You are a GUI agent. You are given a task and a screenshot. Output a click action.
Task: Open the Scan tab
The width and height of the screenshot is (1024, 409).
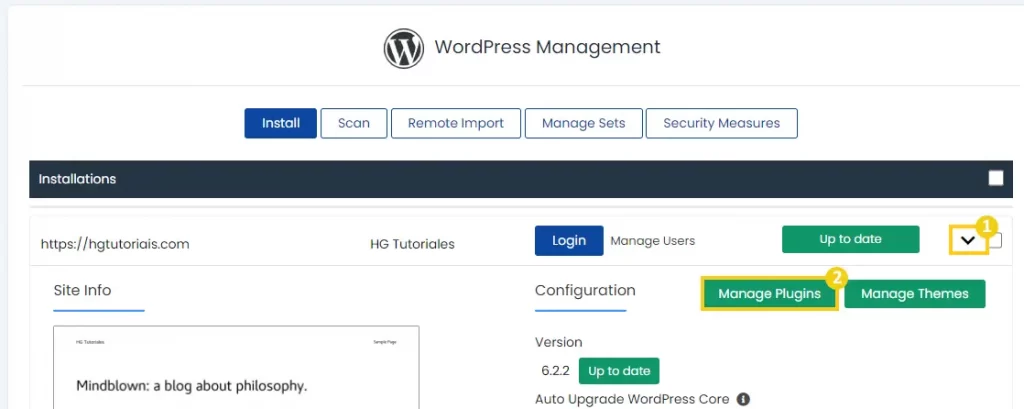click(354, 123)
